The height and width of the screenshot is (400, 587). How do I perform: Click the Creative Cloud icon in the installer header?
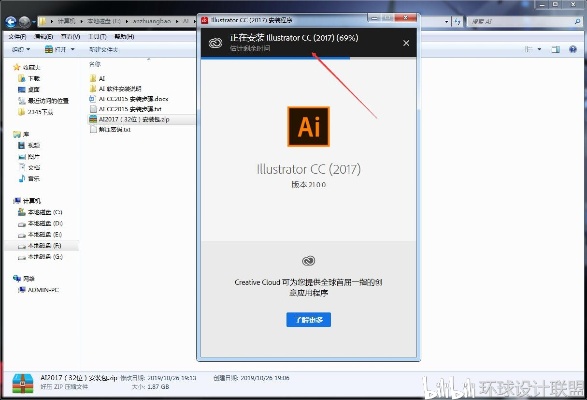(216, 43)
